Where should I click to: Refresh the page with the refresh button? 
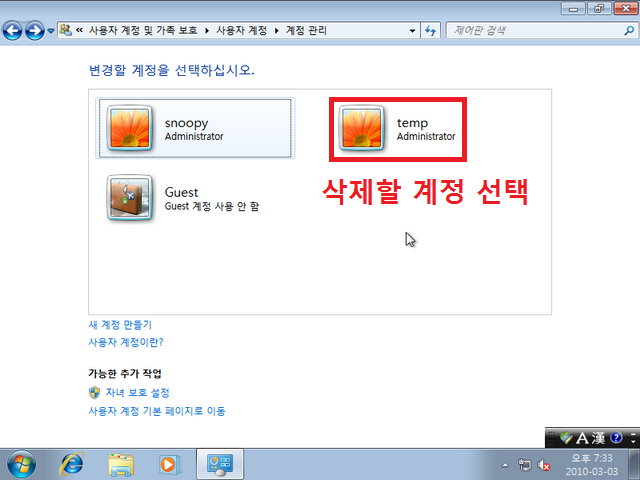coord(430,31)
